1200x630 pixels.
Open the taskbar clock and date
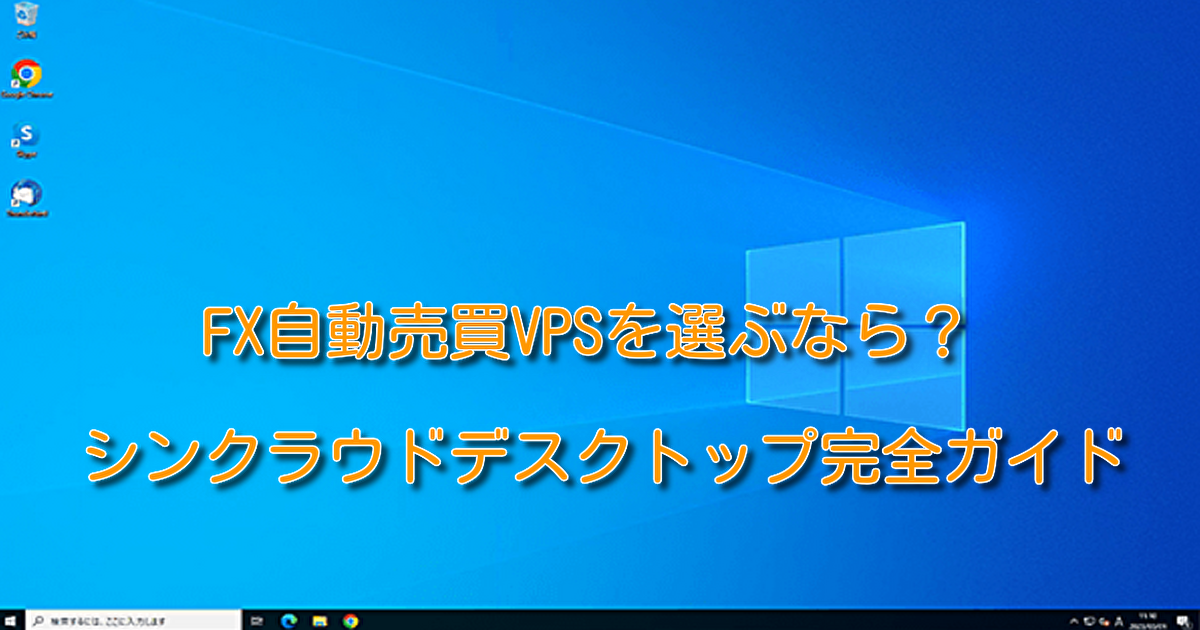pyautogui.click(x=1148, y=620)
